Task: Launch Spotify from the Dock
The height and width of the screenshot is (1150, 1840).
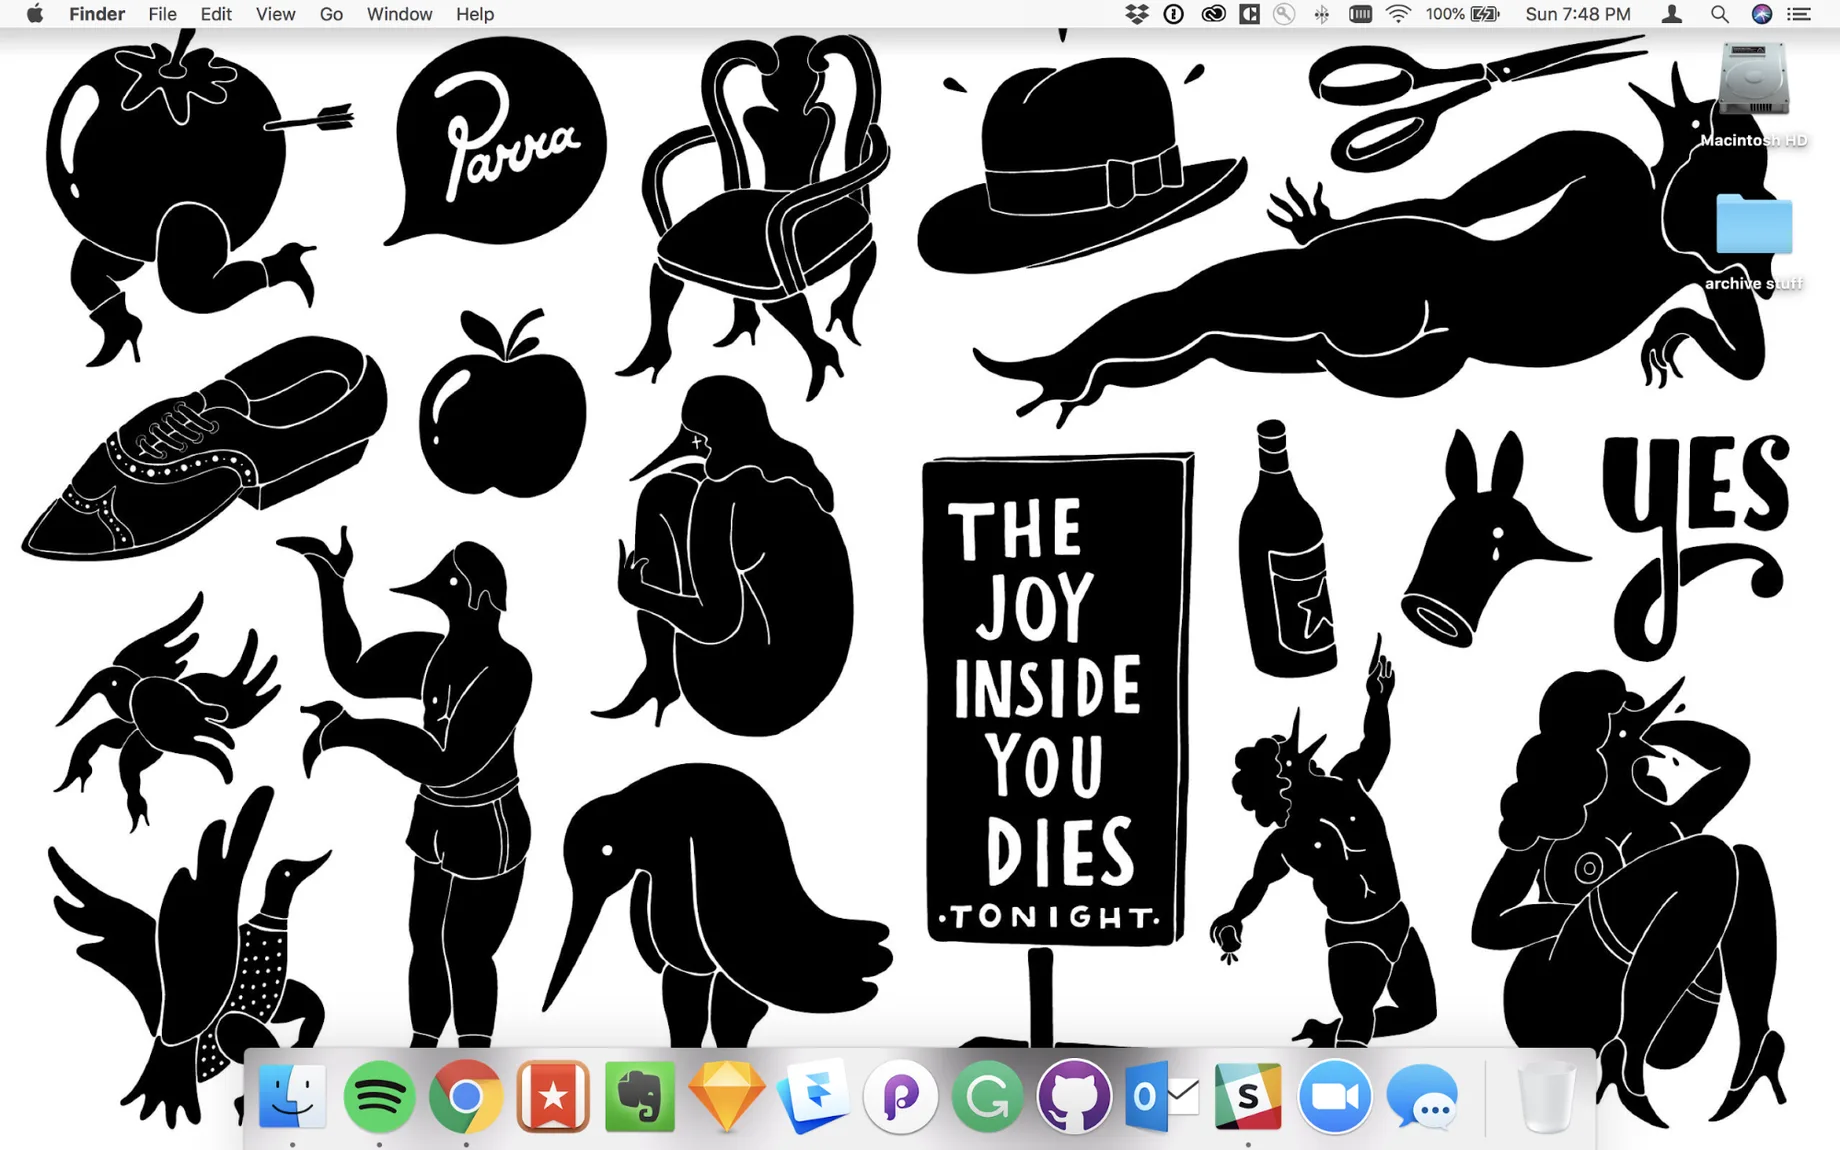Action: 379,1097
